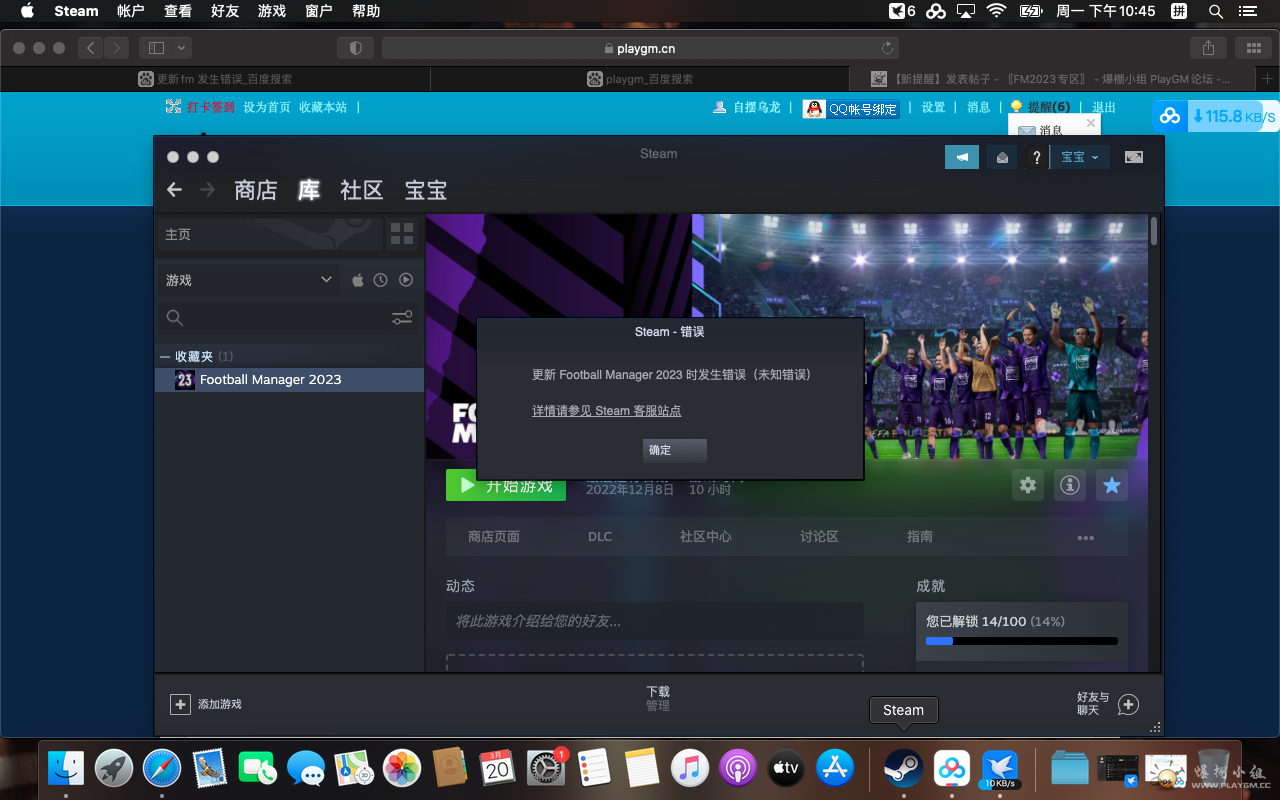Open the Steam 客服站点 support link
This screenshot has width=1280, height=800.
606,411
